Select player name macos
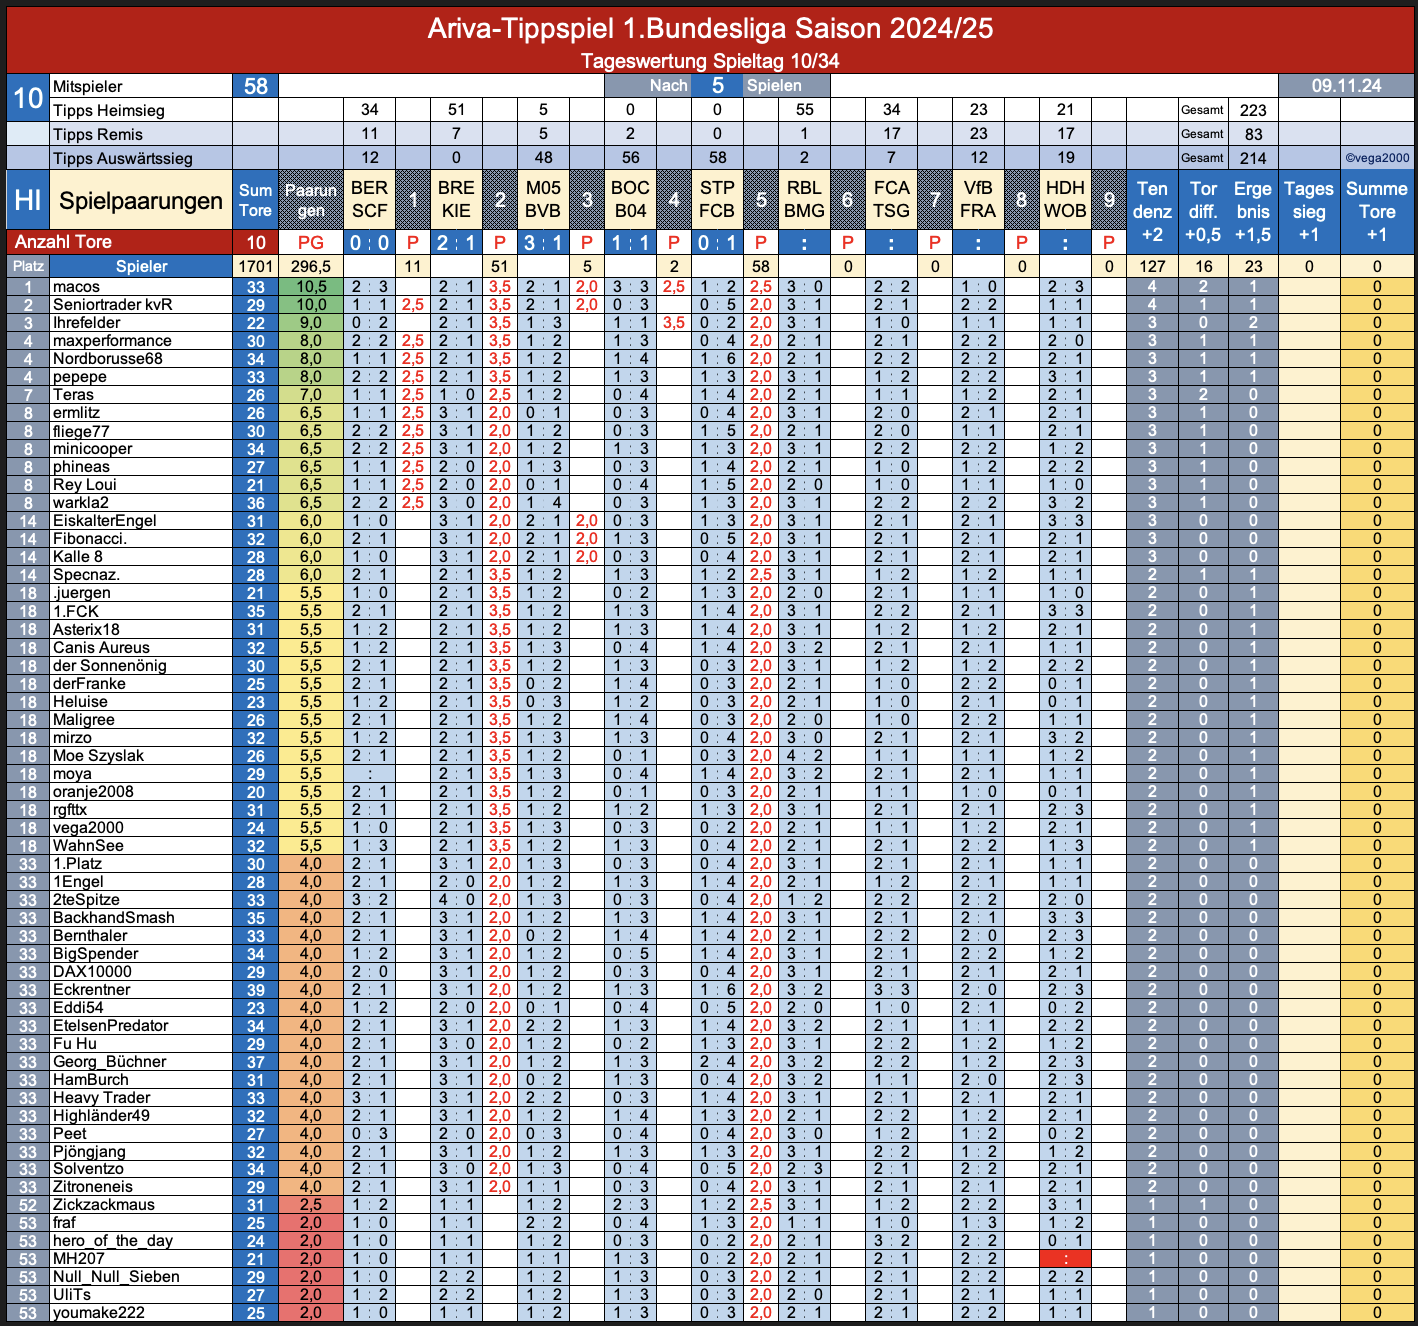 (x=77, y=287)
